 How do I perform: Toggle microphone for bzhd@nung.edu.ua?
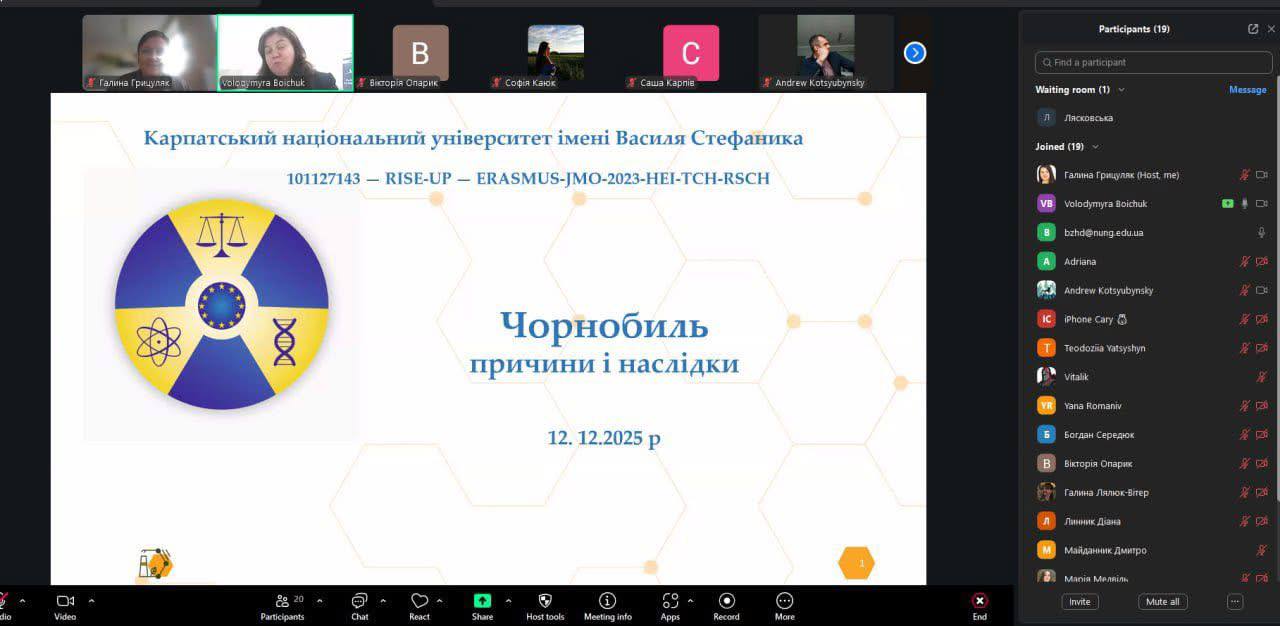point(1261,232)
